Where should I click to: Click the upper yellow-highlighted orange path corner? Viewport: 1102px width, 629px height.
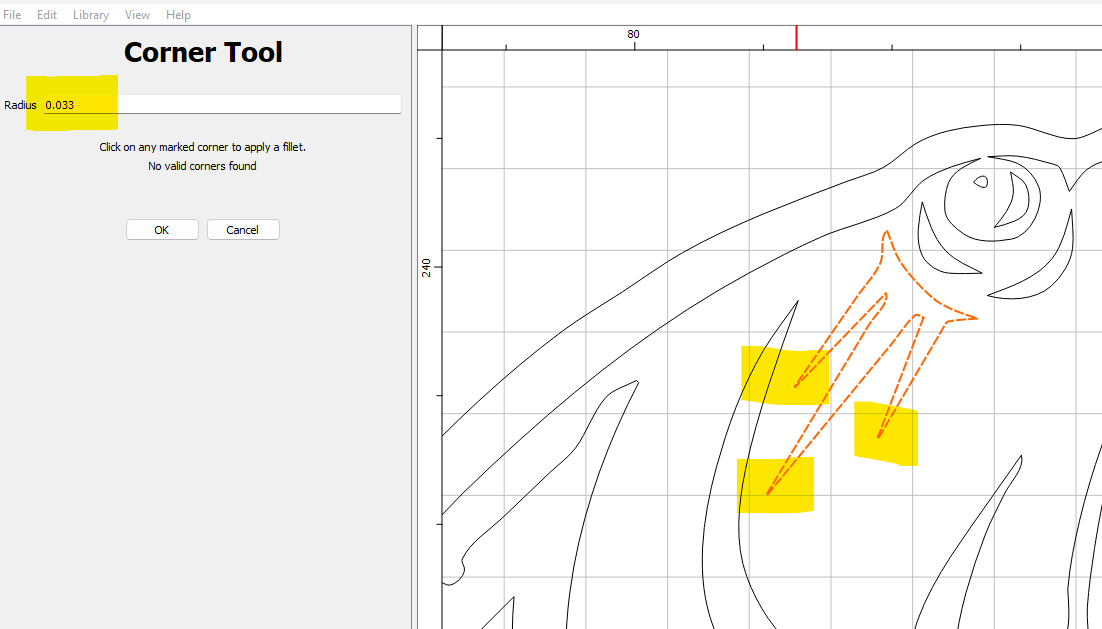tap(795, 386)
